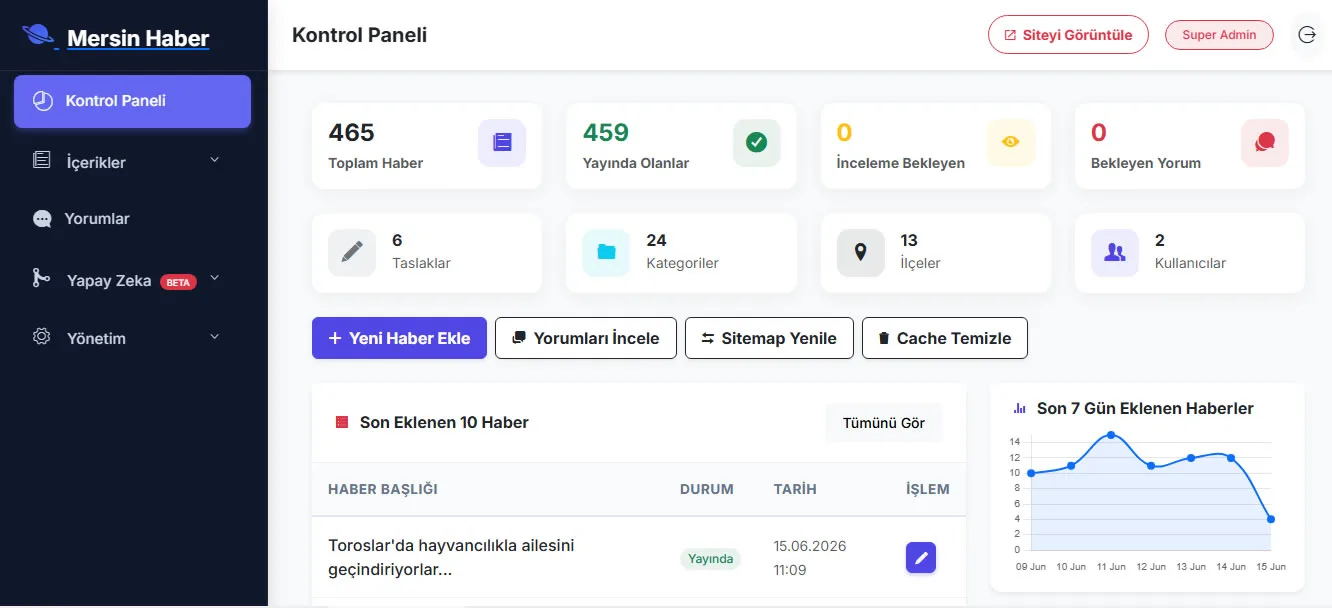Click the location pin İlçeler icon
Viewport: 1332px width, 608px height.
point(861,253)
